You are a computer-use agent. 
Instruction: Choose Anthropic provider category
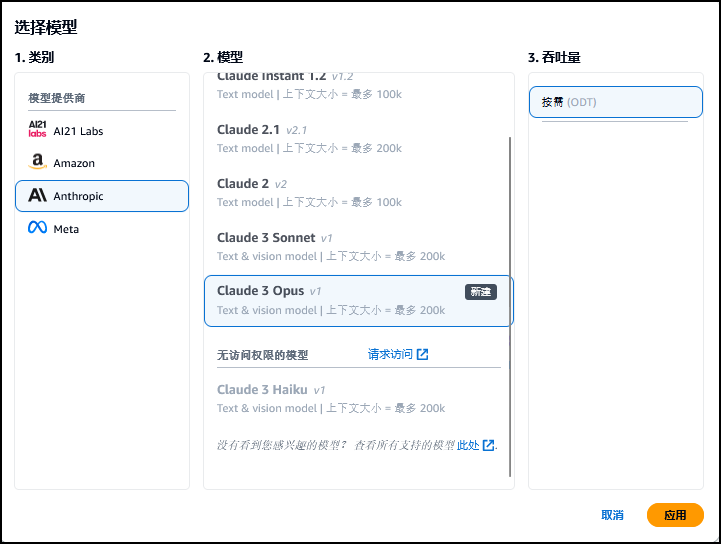(x=102, y=196)
